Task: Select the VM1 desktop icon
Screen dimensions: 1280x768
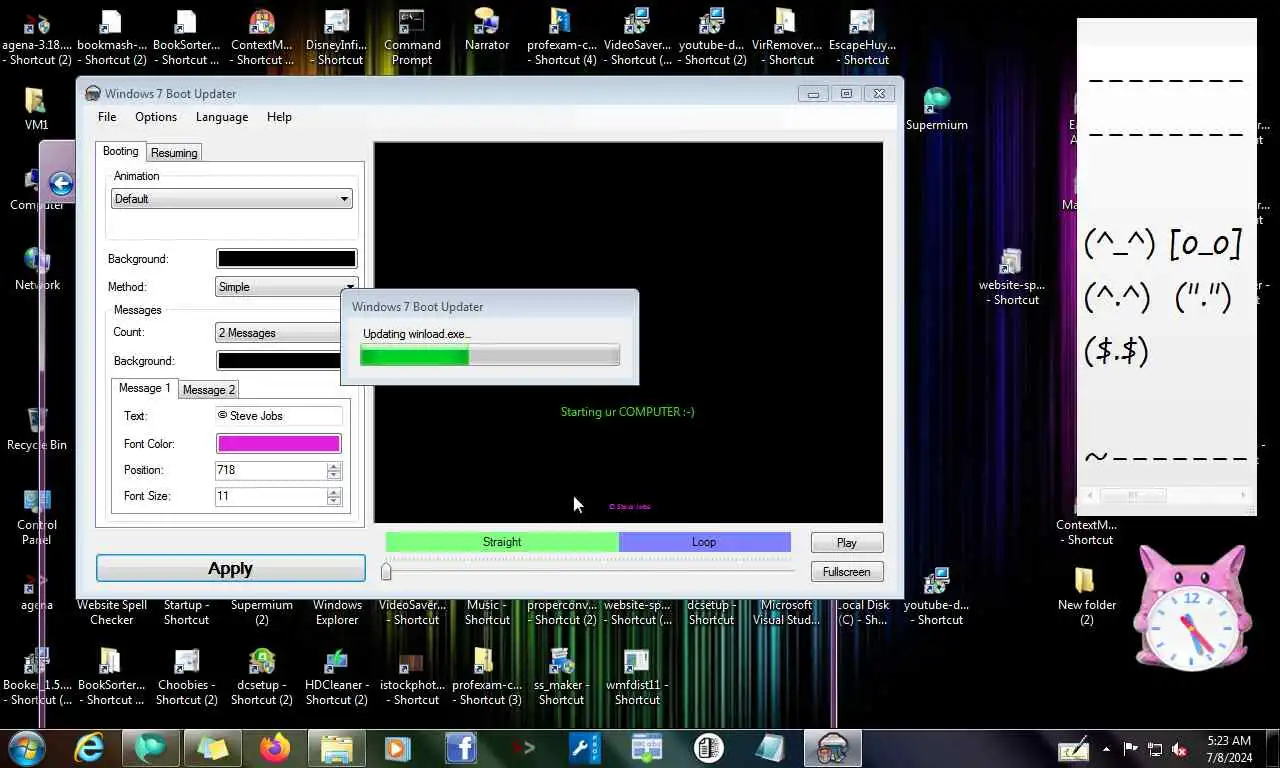Action: click(x=36, y=108)
